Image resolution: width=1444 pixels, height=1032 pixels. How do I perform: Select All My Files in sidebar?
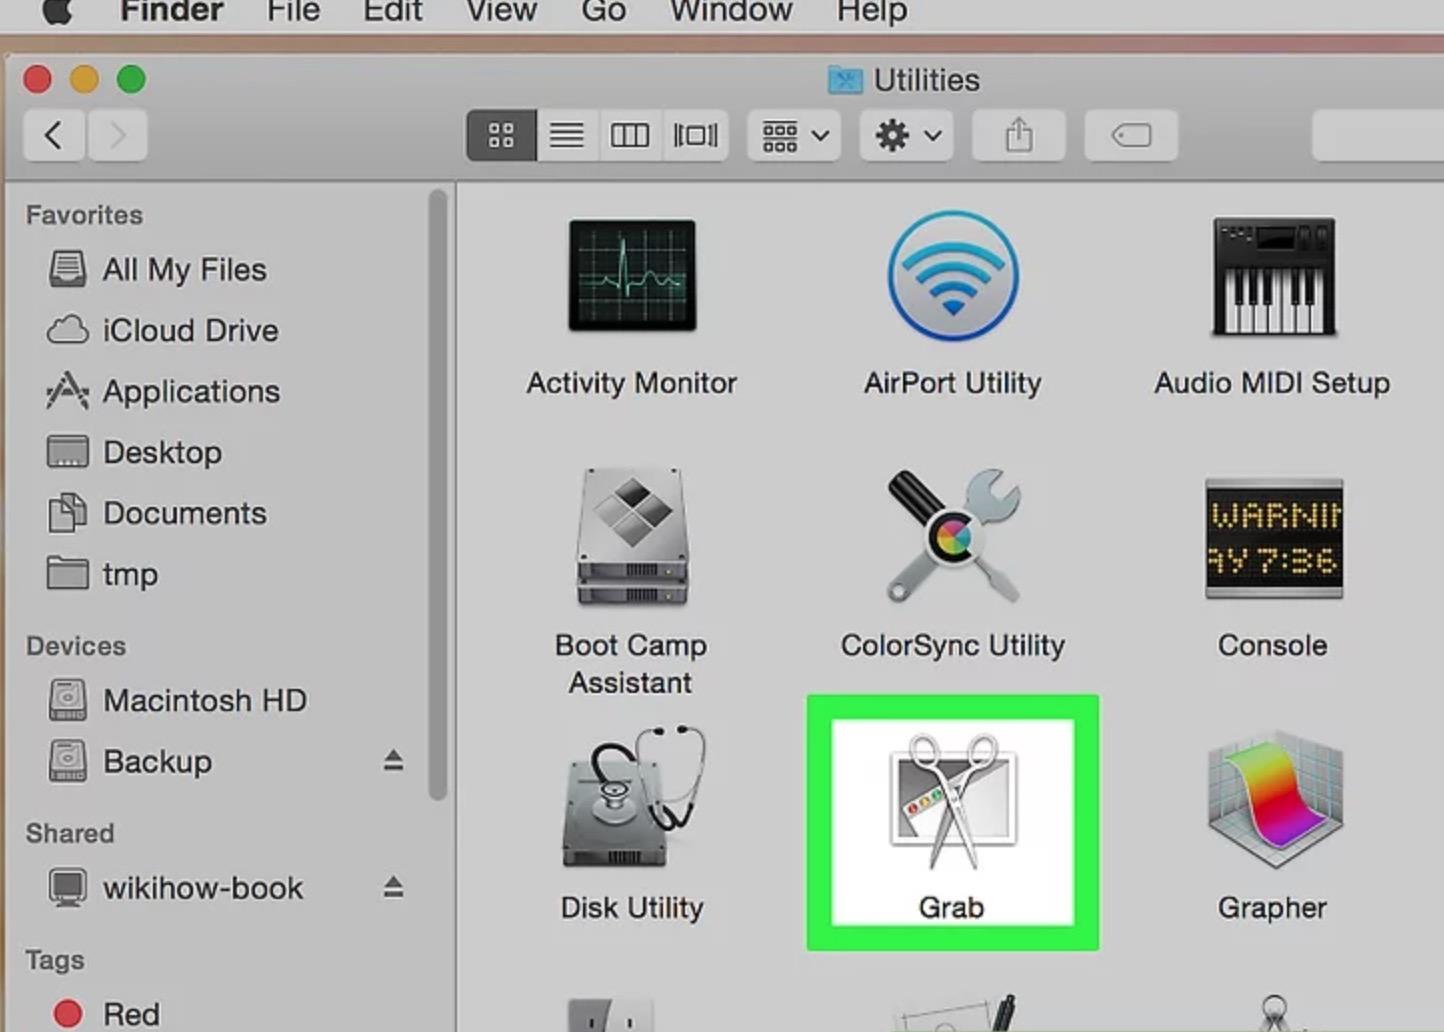click(x=158, y=269)
